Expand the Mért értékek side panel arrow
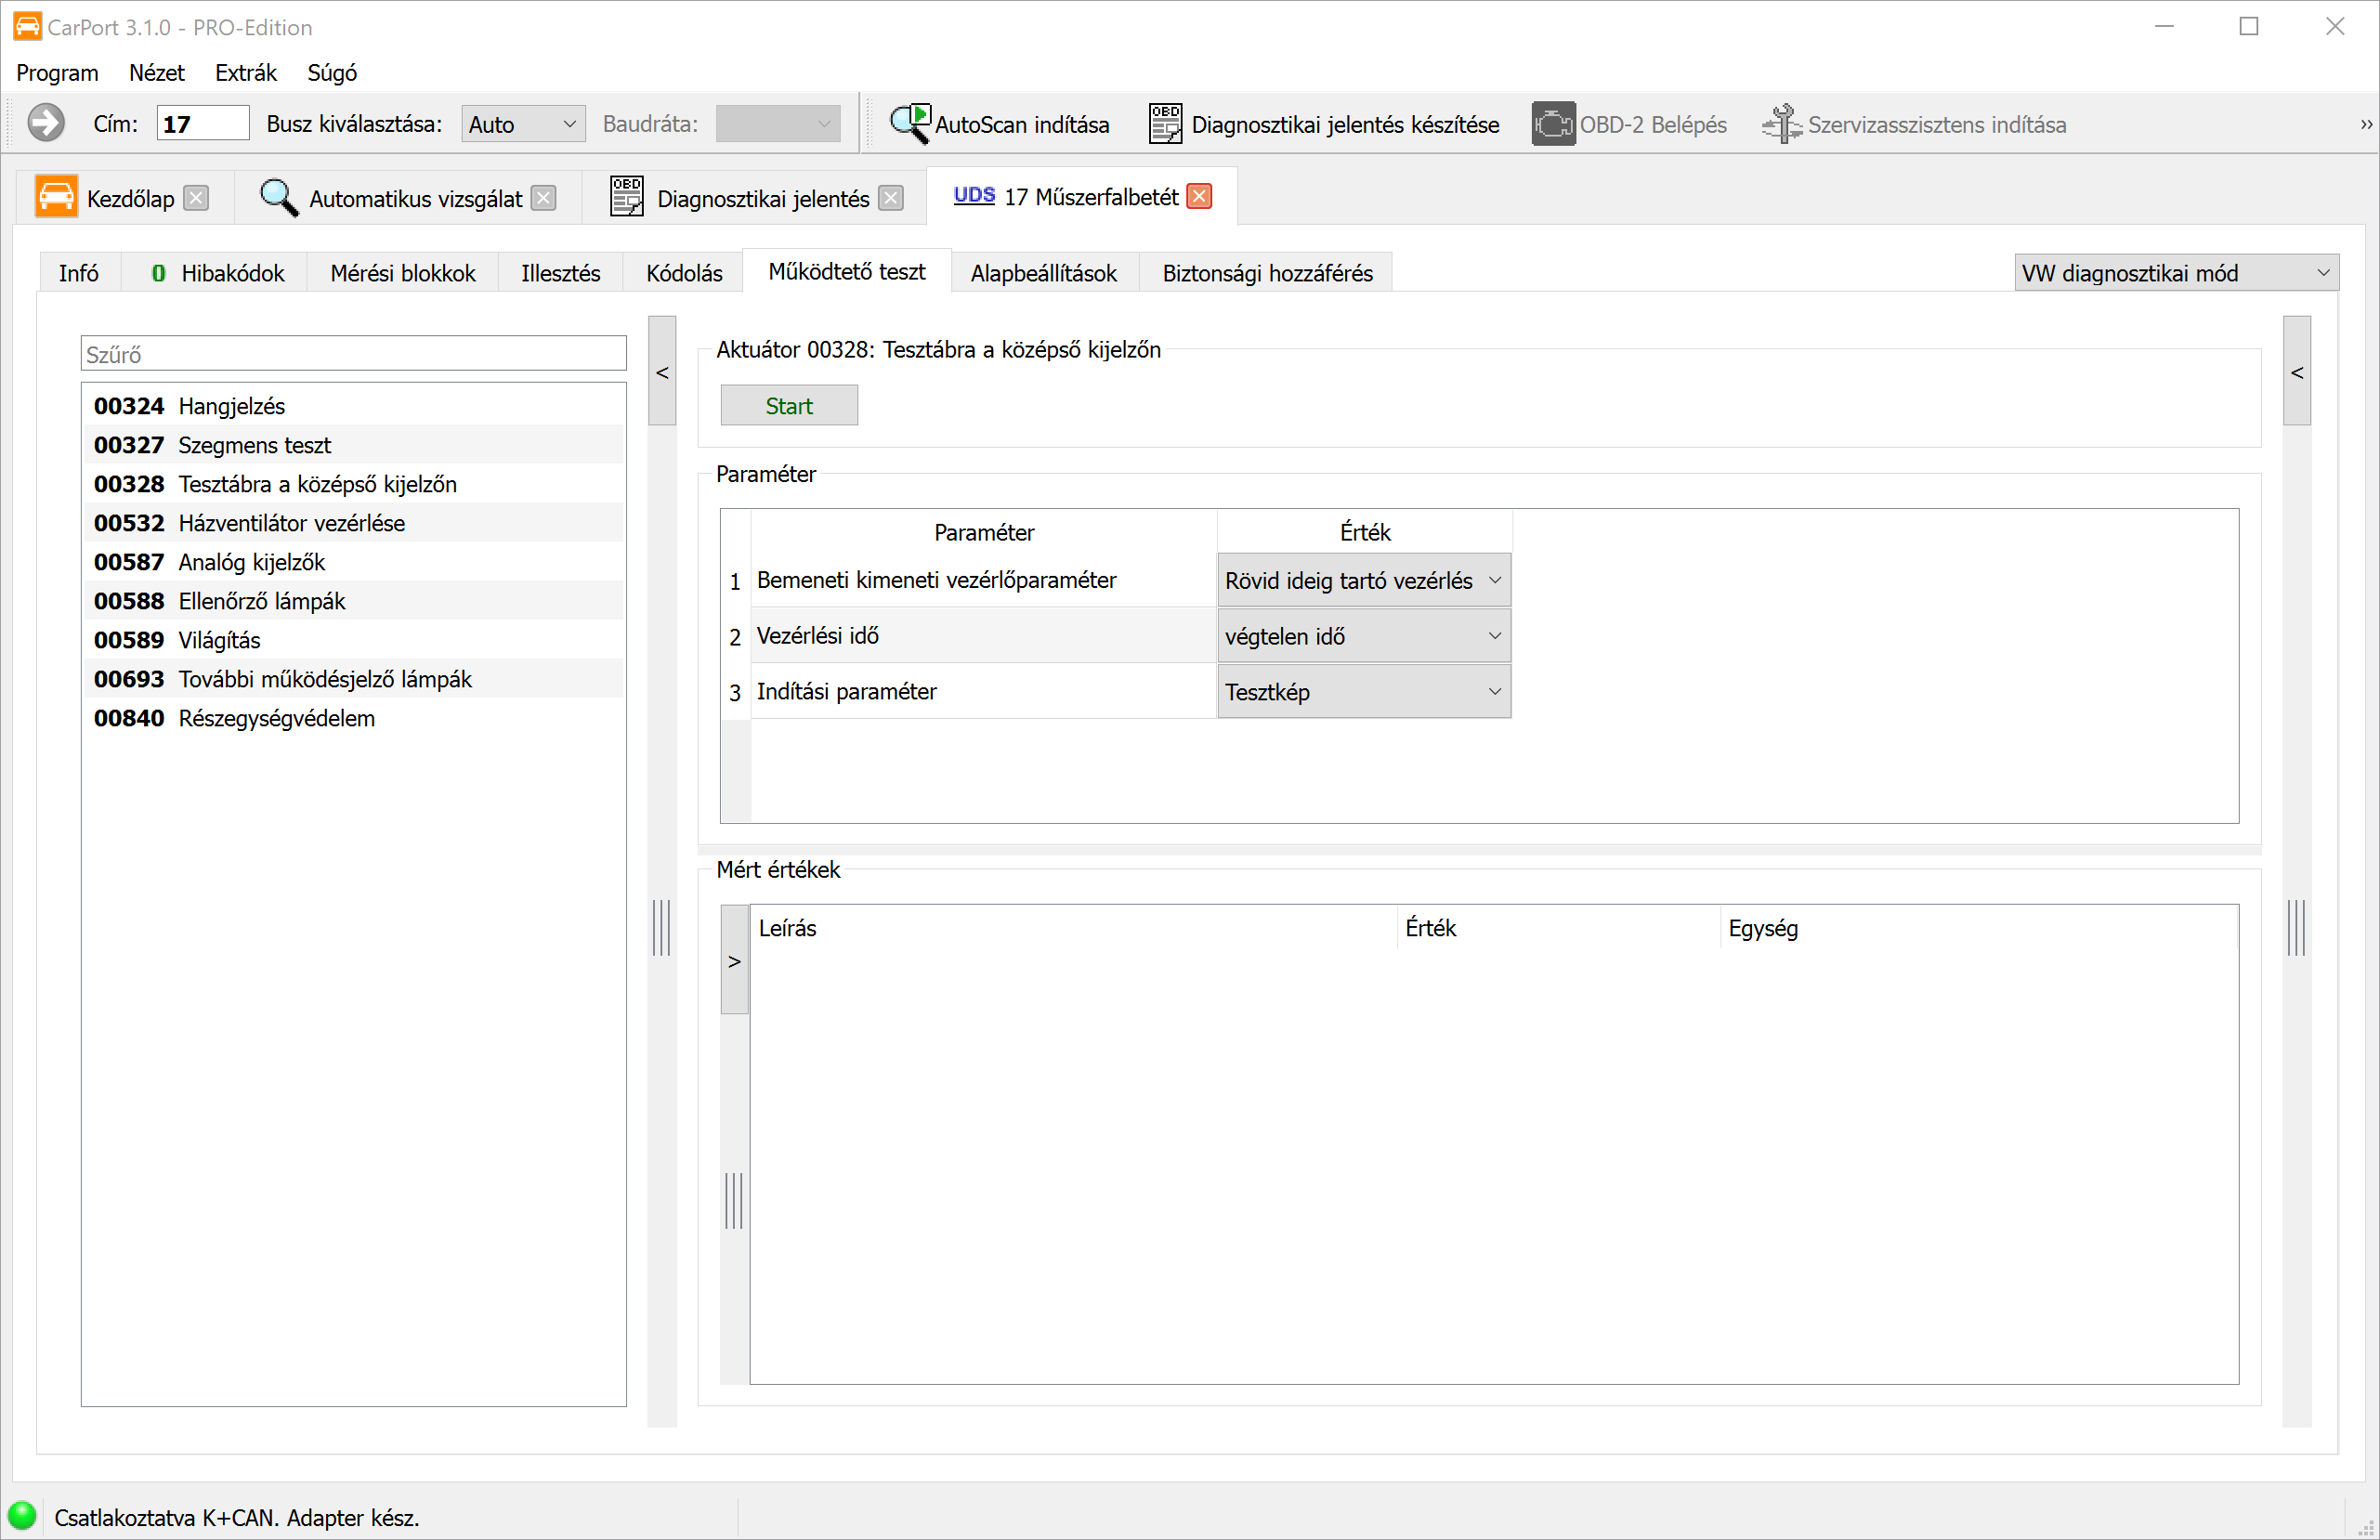 click(735, 961)
